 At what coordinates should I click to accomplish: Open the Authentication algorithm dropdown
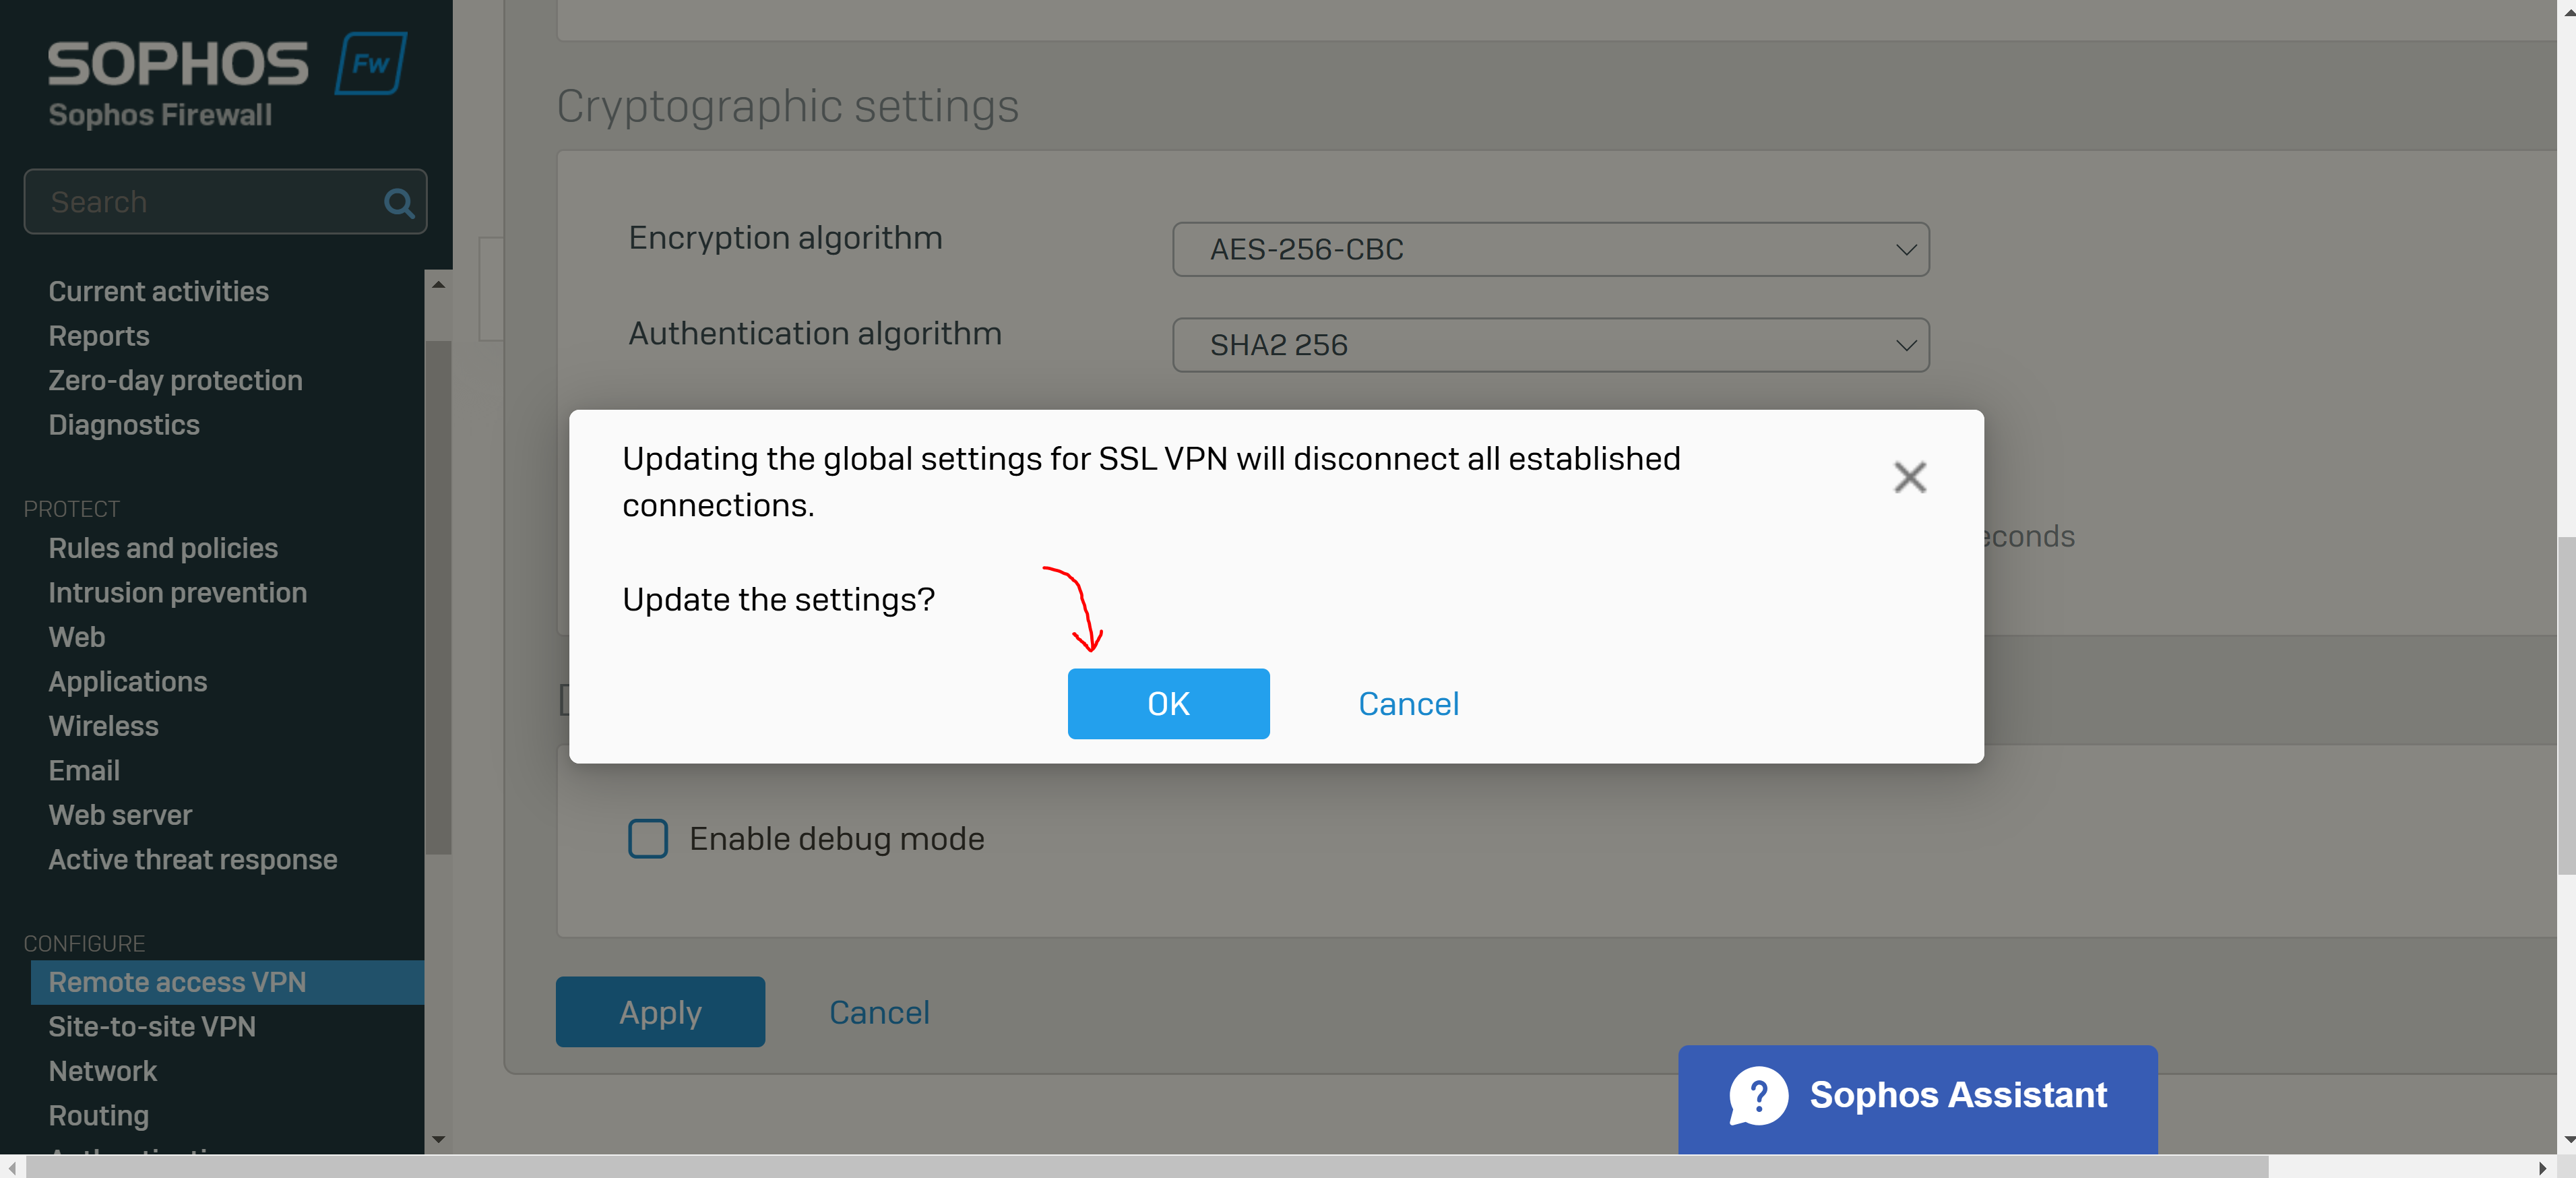[1550, 345]
